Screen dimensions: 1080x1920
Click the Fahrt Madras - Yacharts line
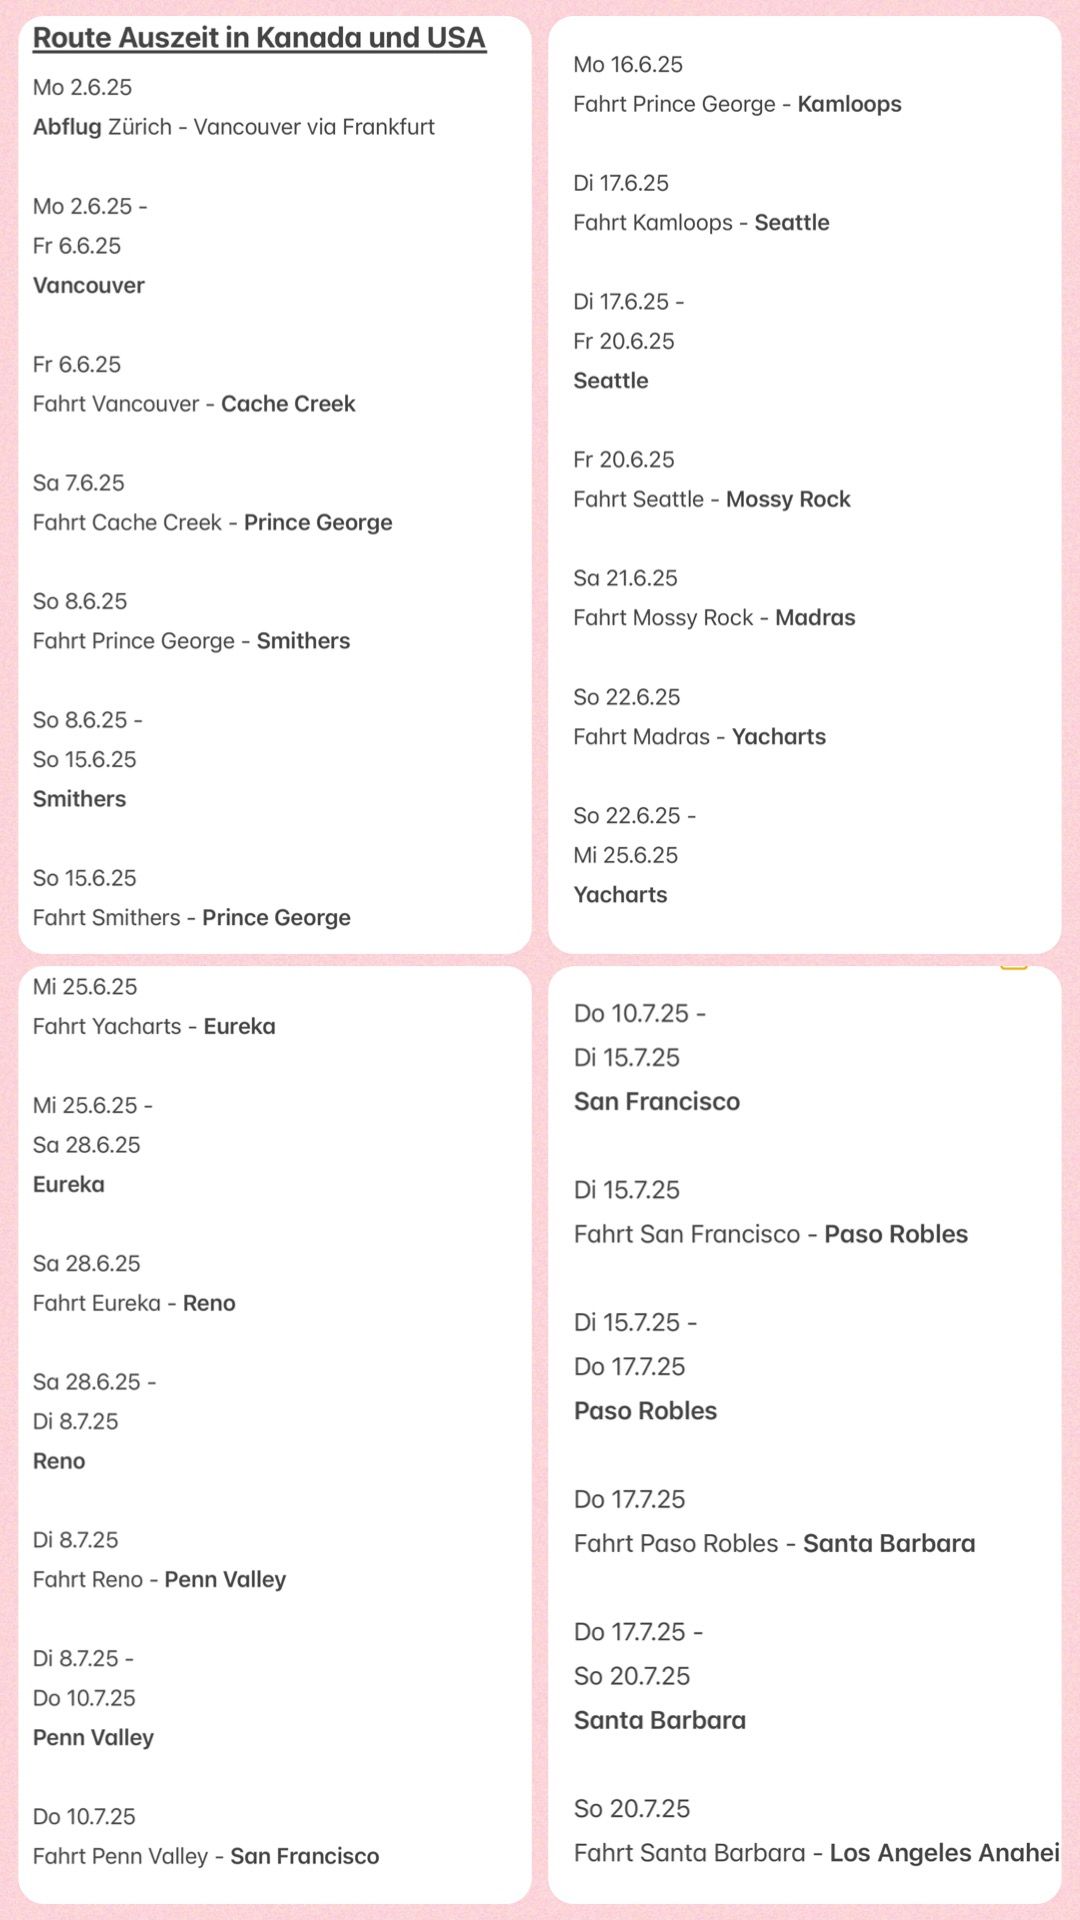[700, 737]
